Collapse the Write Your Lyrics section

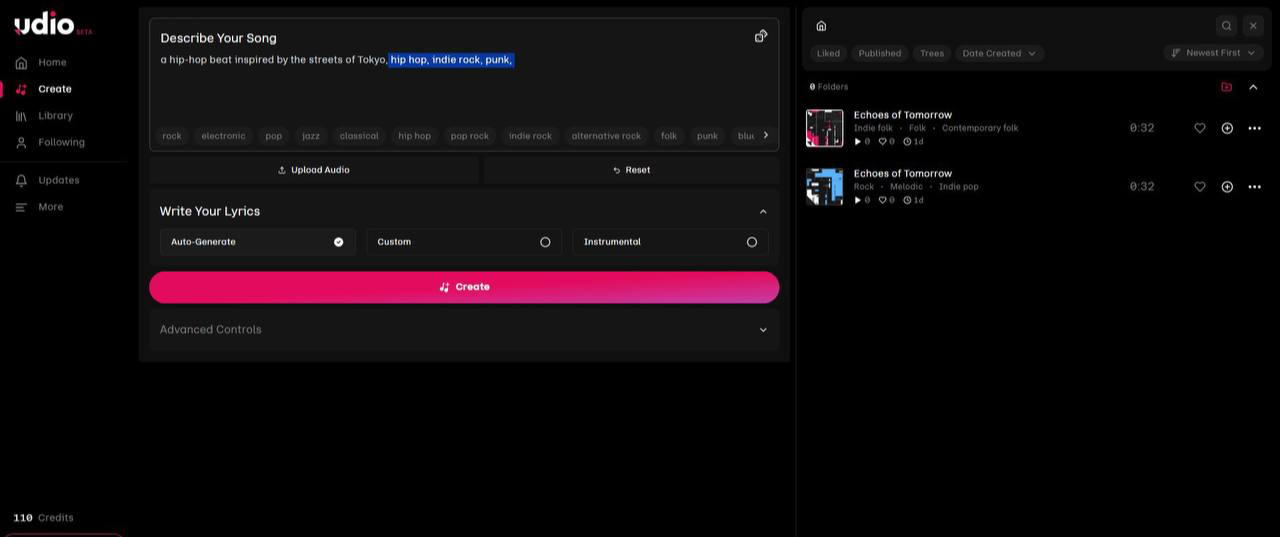point(763,211)
